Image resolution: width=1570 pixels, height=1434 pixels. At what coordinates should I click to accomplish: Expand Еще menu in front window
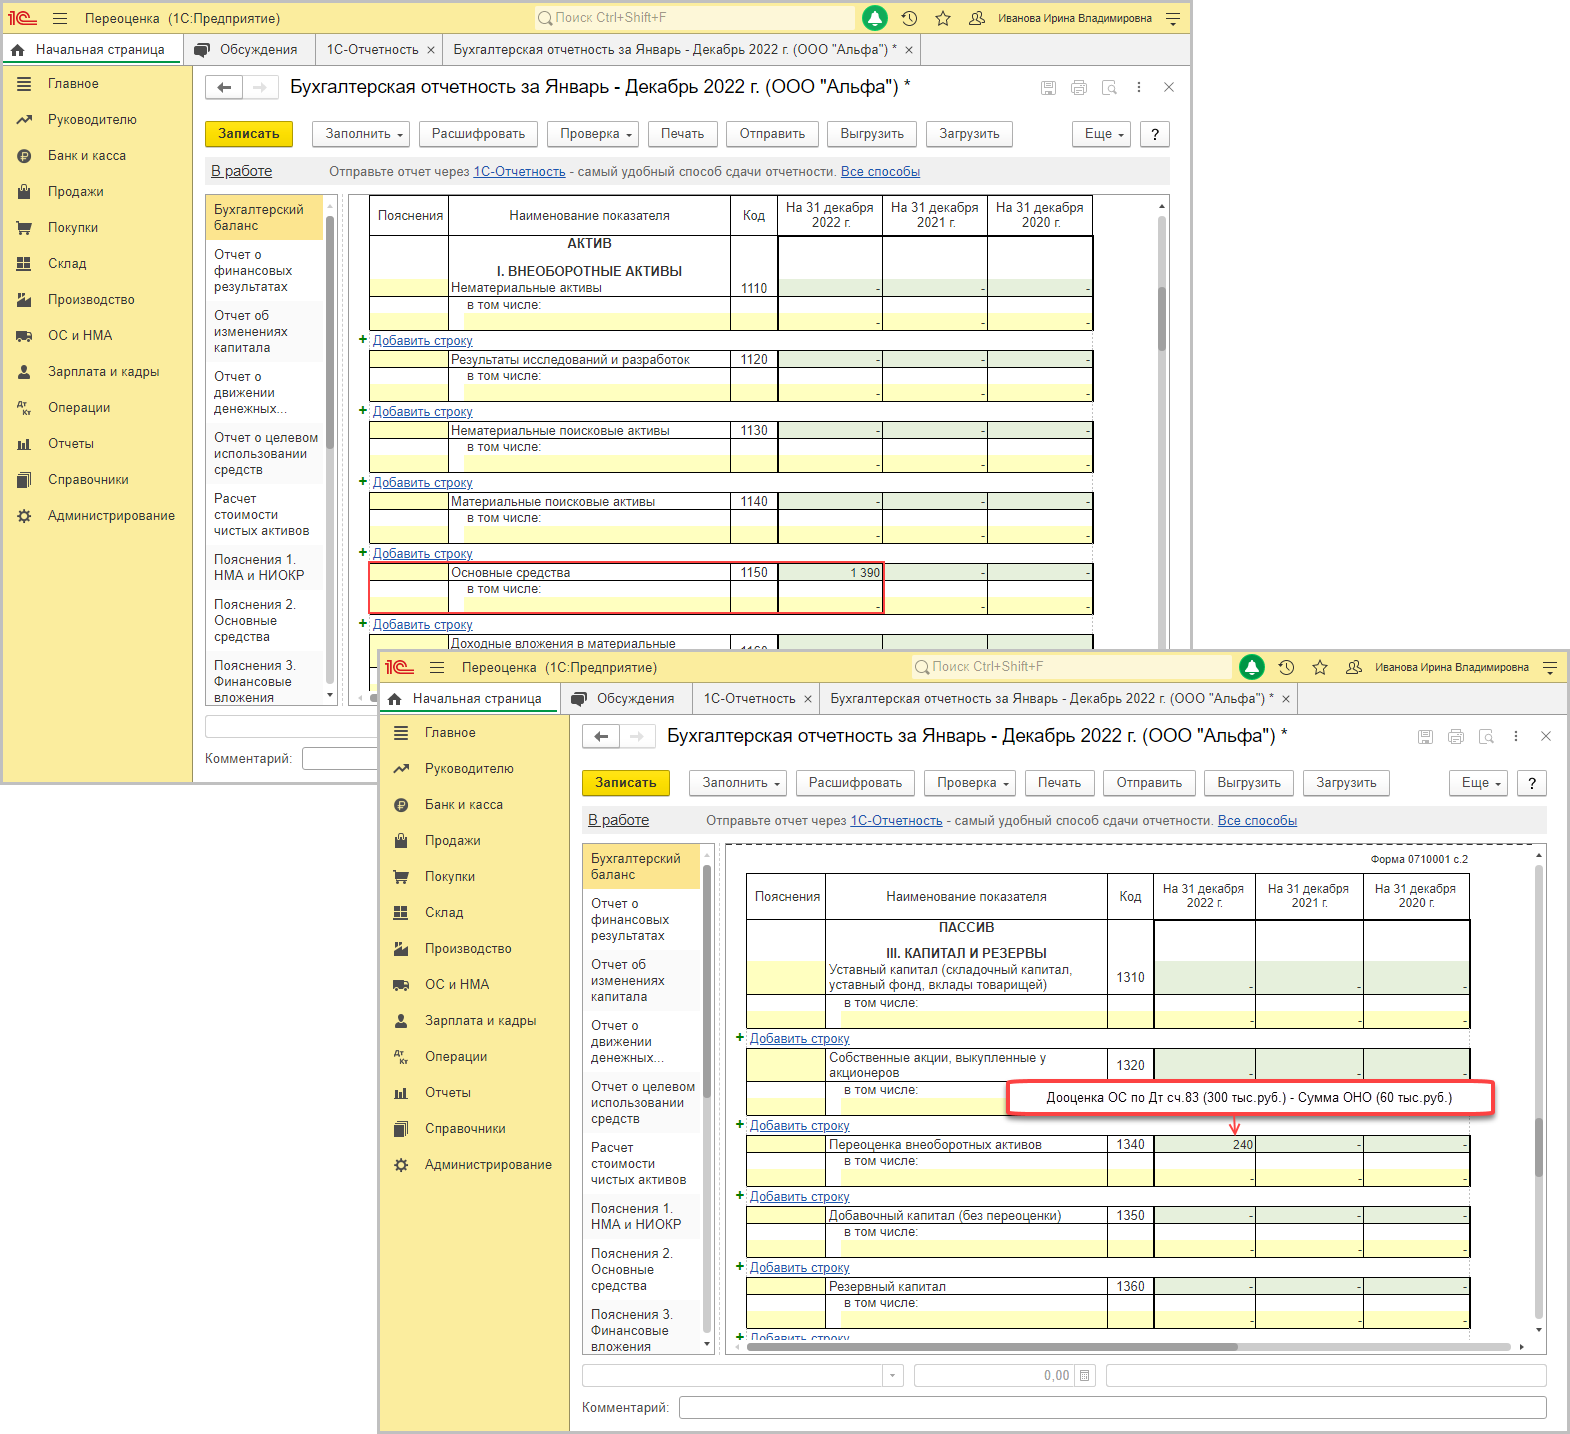(1479, 783)
